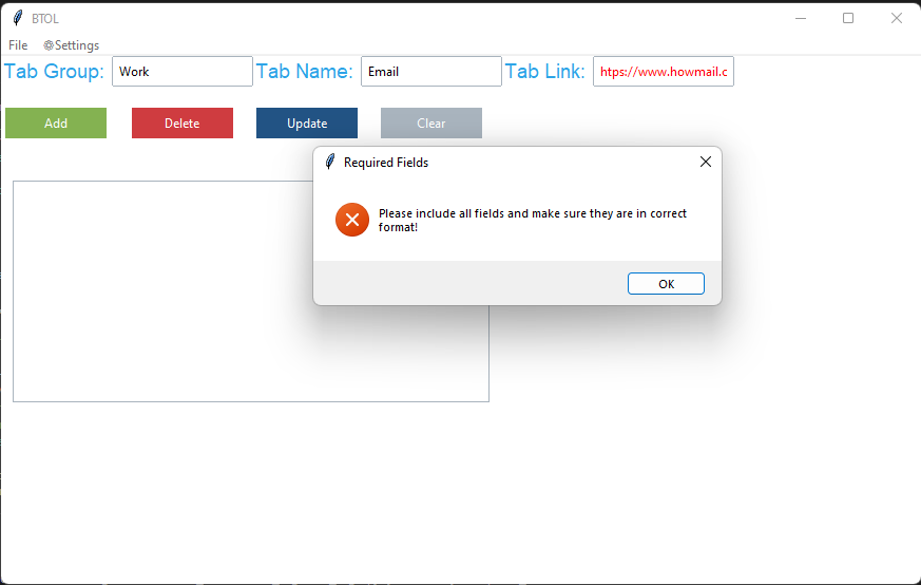Click the feather icon on Required Fields dialog

pyautogui.click(x=328, y=161)
